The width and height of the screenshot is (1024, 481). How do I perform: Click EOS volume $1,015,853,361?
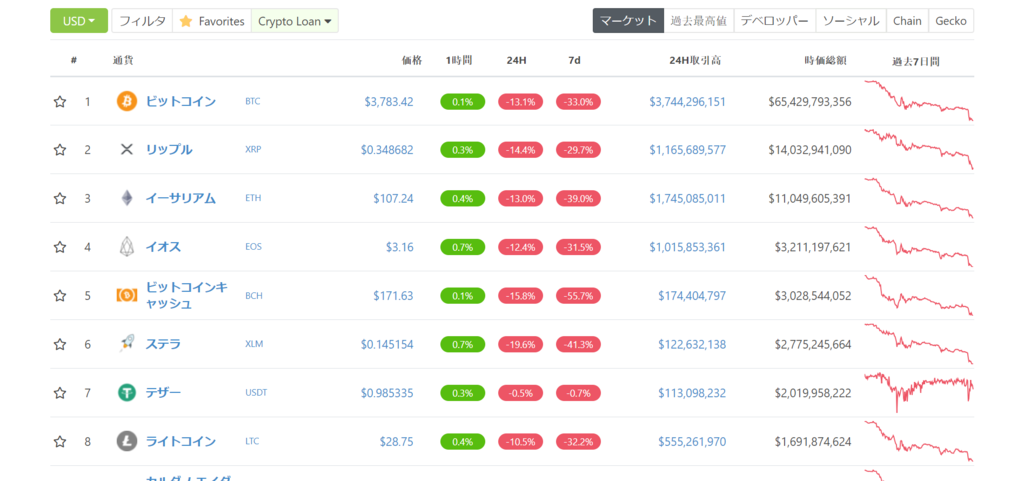click(x=687, y=247)
